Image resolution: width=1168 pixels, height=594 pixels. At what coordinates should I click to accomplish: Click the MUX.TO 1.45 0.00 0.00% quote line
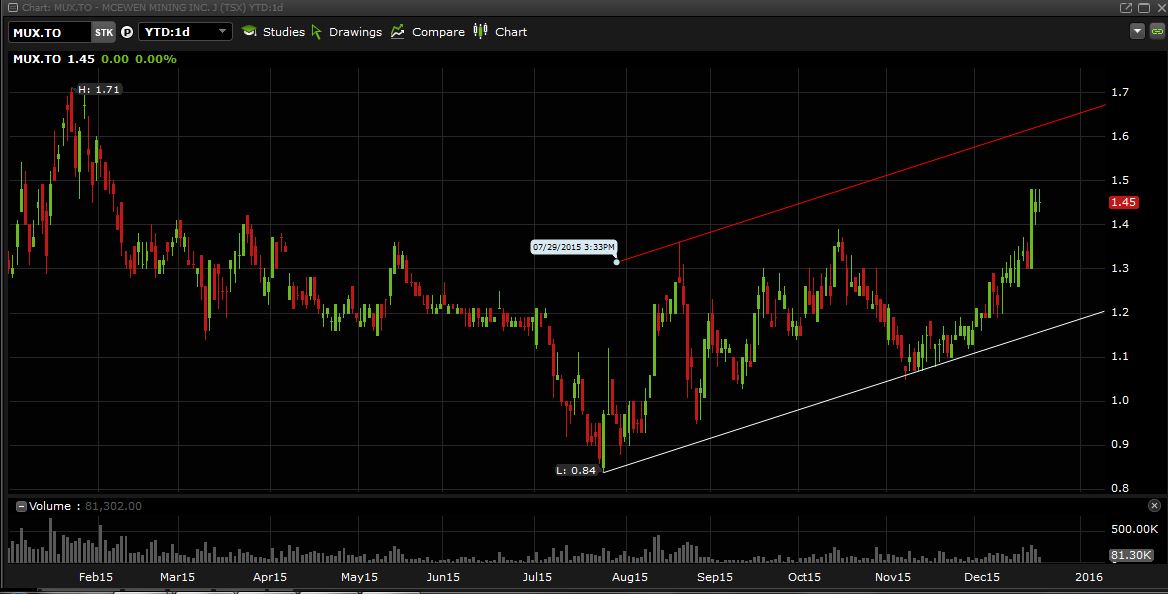pyautogui.click(x=95, y=59)
